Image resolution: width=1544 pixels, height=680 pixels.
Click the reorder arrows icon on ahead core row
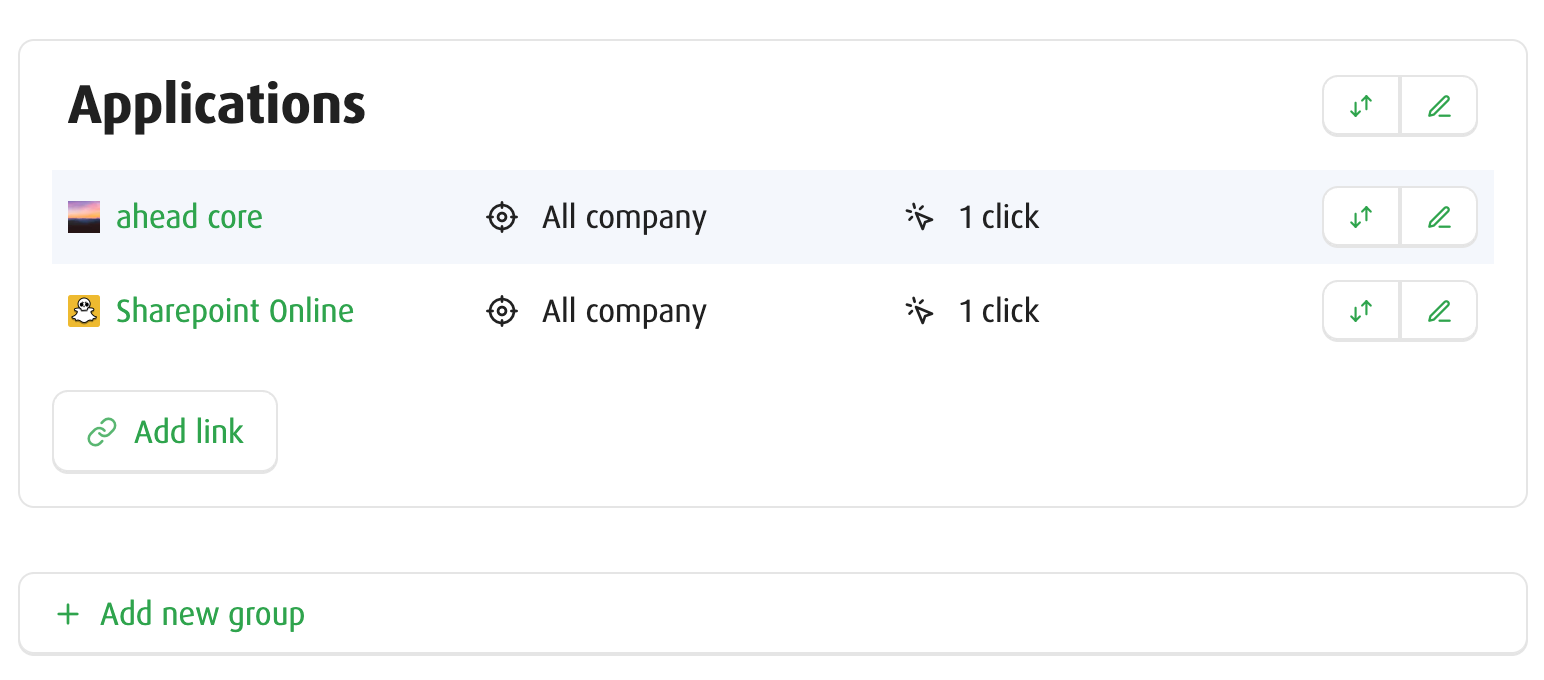[x=1360, y=216]
